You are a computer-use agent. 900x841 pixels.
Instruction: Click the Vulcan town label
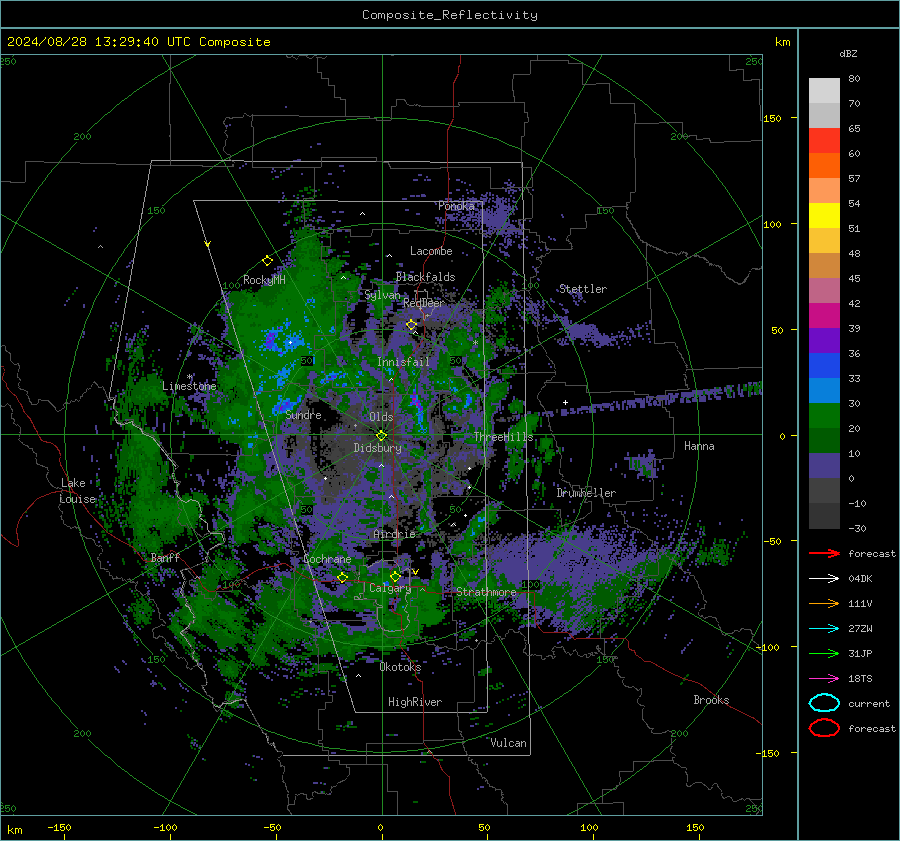[x=508, y=743]
